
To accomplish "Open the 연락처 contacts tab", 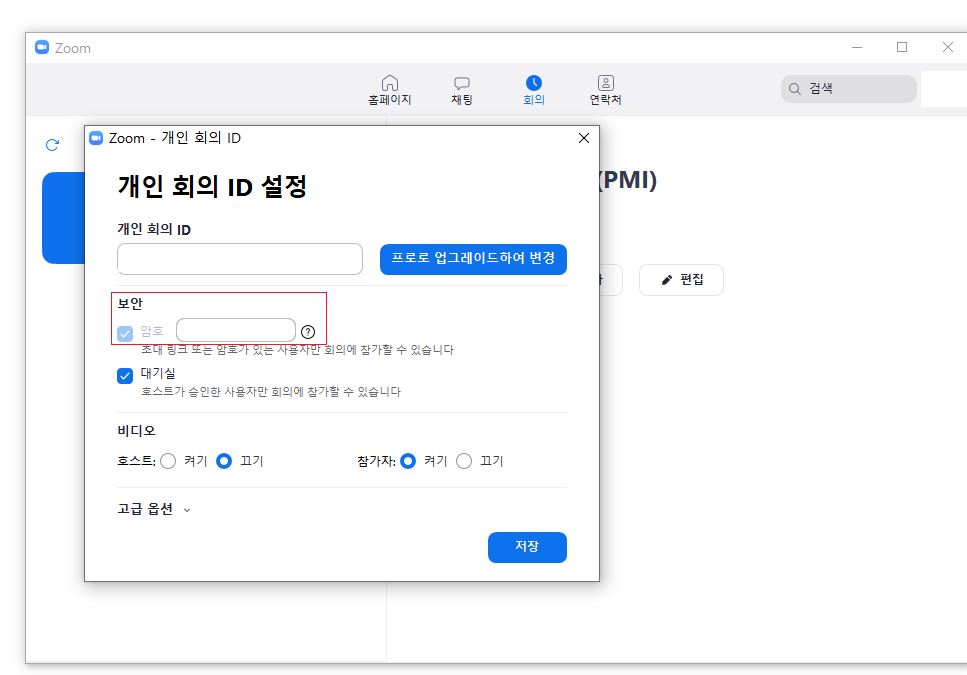I will 605,90.
